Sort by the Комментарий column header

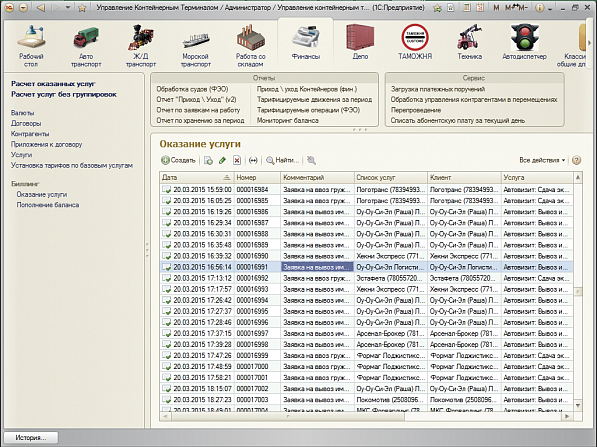pos(317,177)
